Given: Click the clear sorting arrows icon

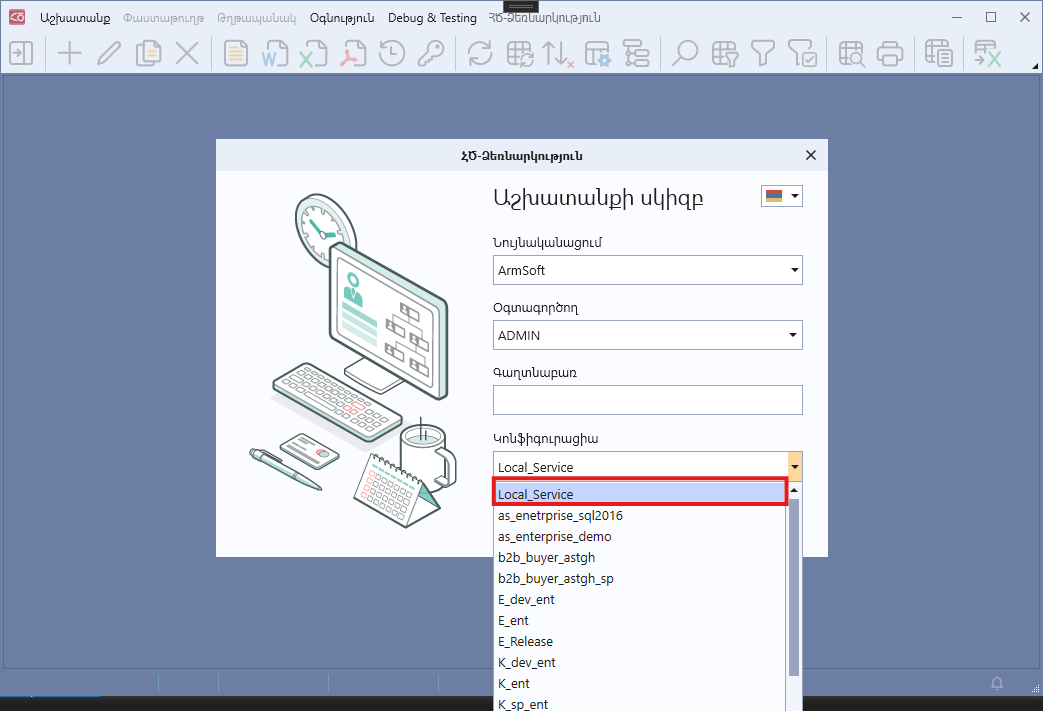Looking at the screenshot, I should [557, 53].
